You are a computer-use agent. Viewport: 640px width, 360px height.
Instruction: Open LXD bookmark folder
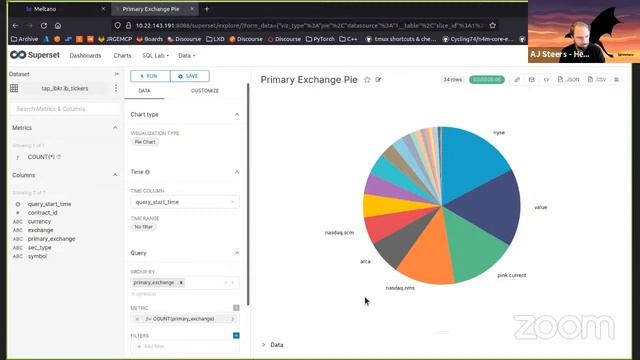click(216, 39)
